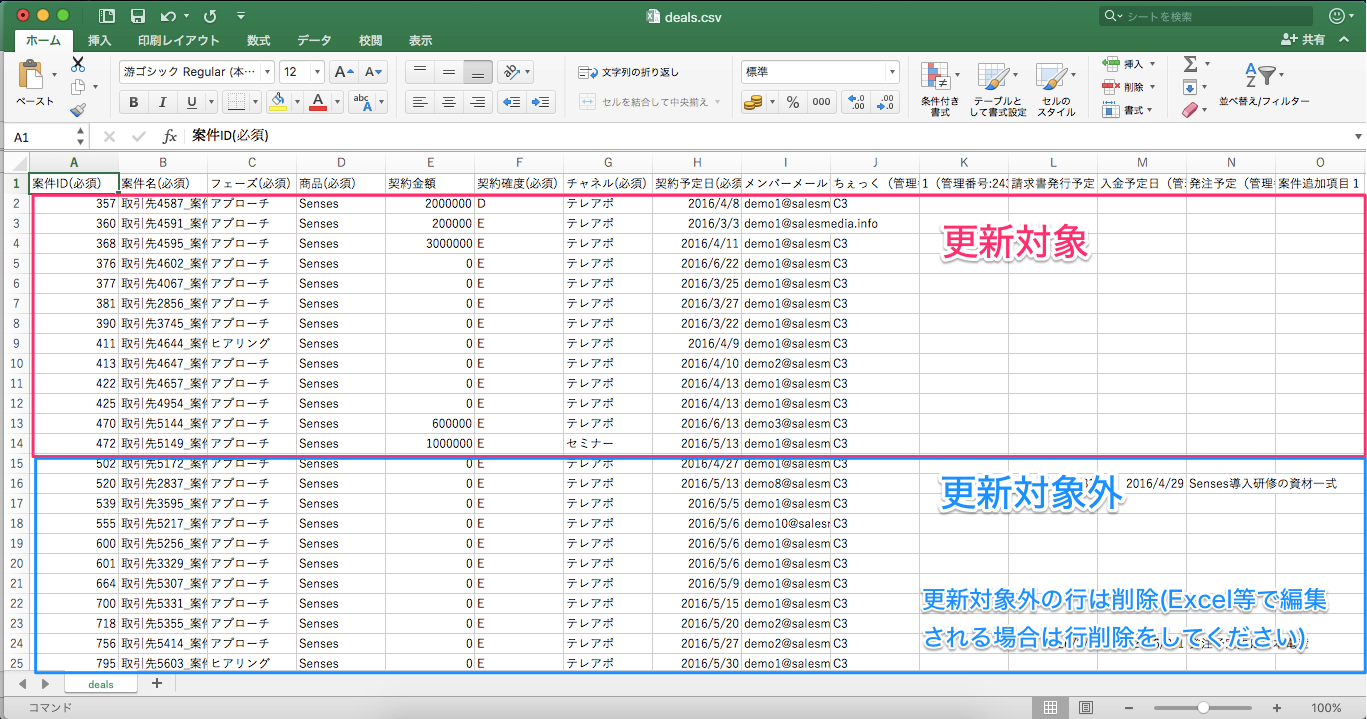Screen dimensions: 1367x719
Task: Toggle center text horizontally
Action: [x=449, y=102]
